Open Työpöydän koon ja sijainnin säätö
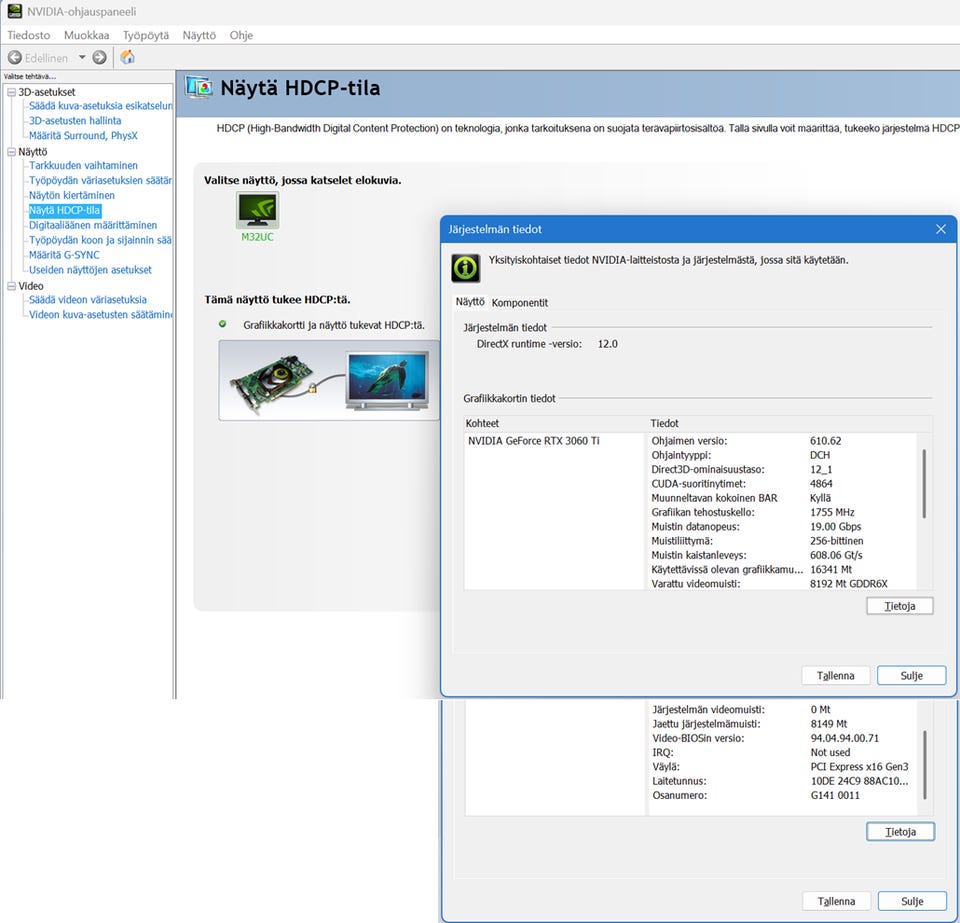960x923 pixels. (x=100, y=240)
